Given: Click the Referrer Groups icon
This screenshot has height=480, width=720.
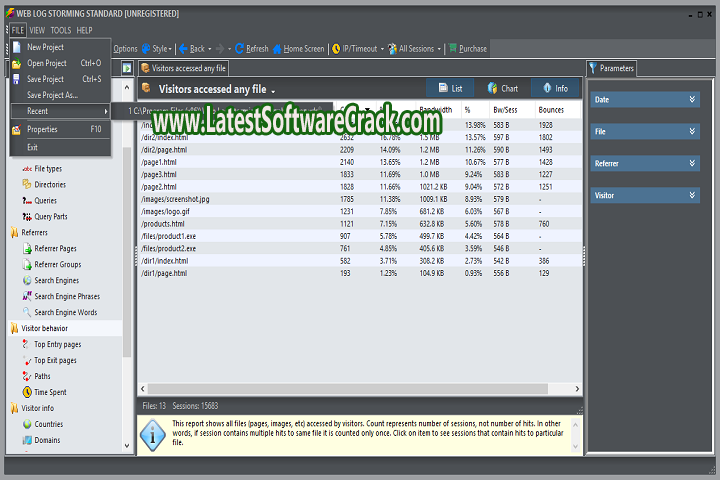Looking at the screenshot, I should pyautogui.click(x=27, y=265).
